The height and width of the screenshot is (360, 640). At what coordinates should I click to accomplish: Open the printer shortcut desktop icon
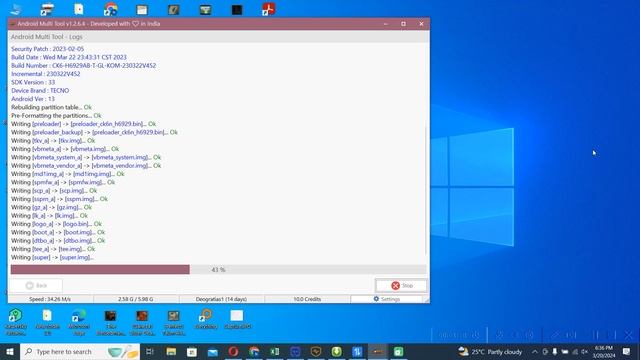(x=47, y=9)
